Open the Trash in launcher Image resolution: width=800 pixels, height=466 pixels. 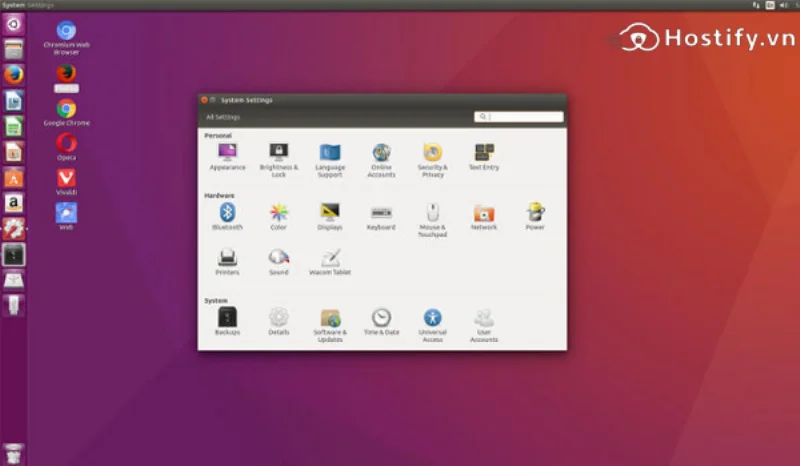pyautogui.click(x=14, y=454)
